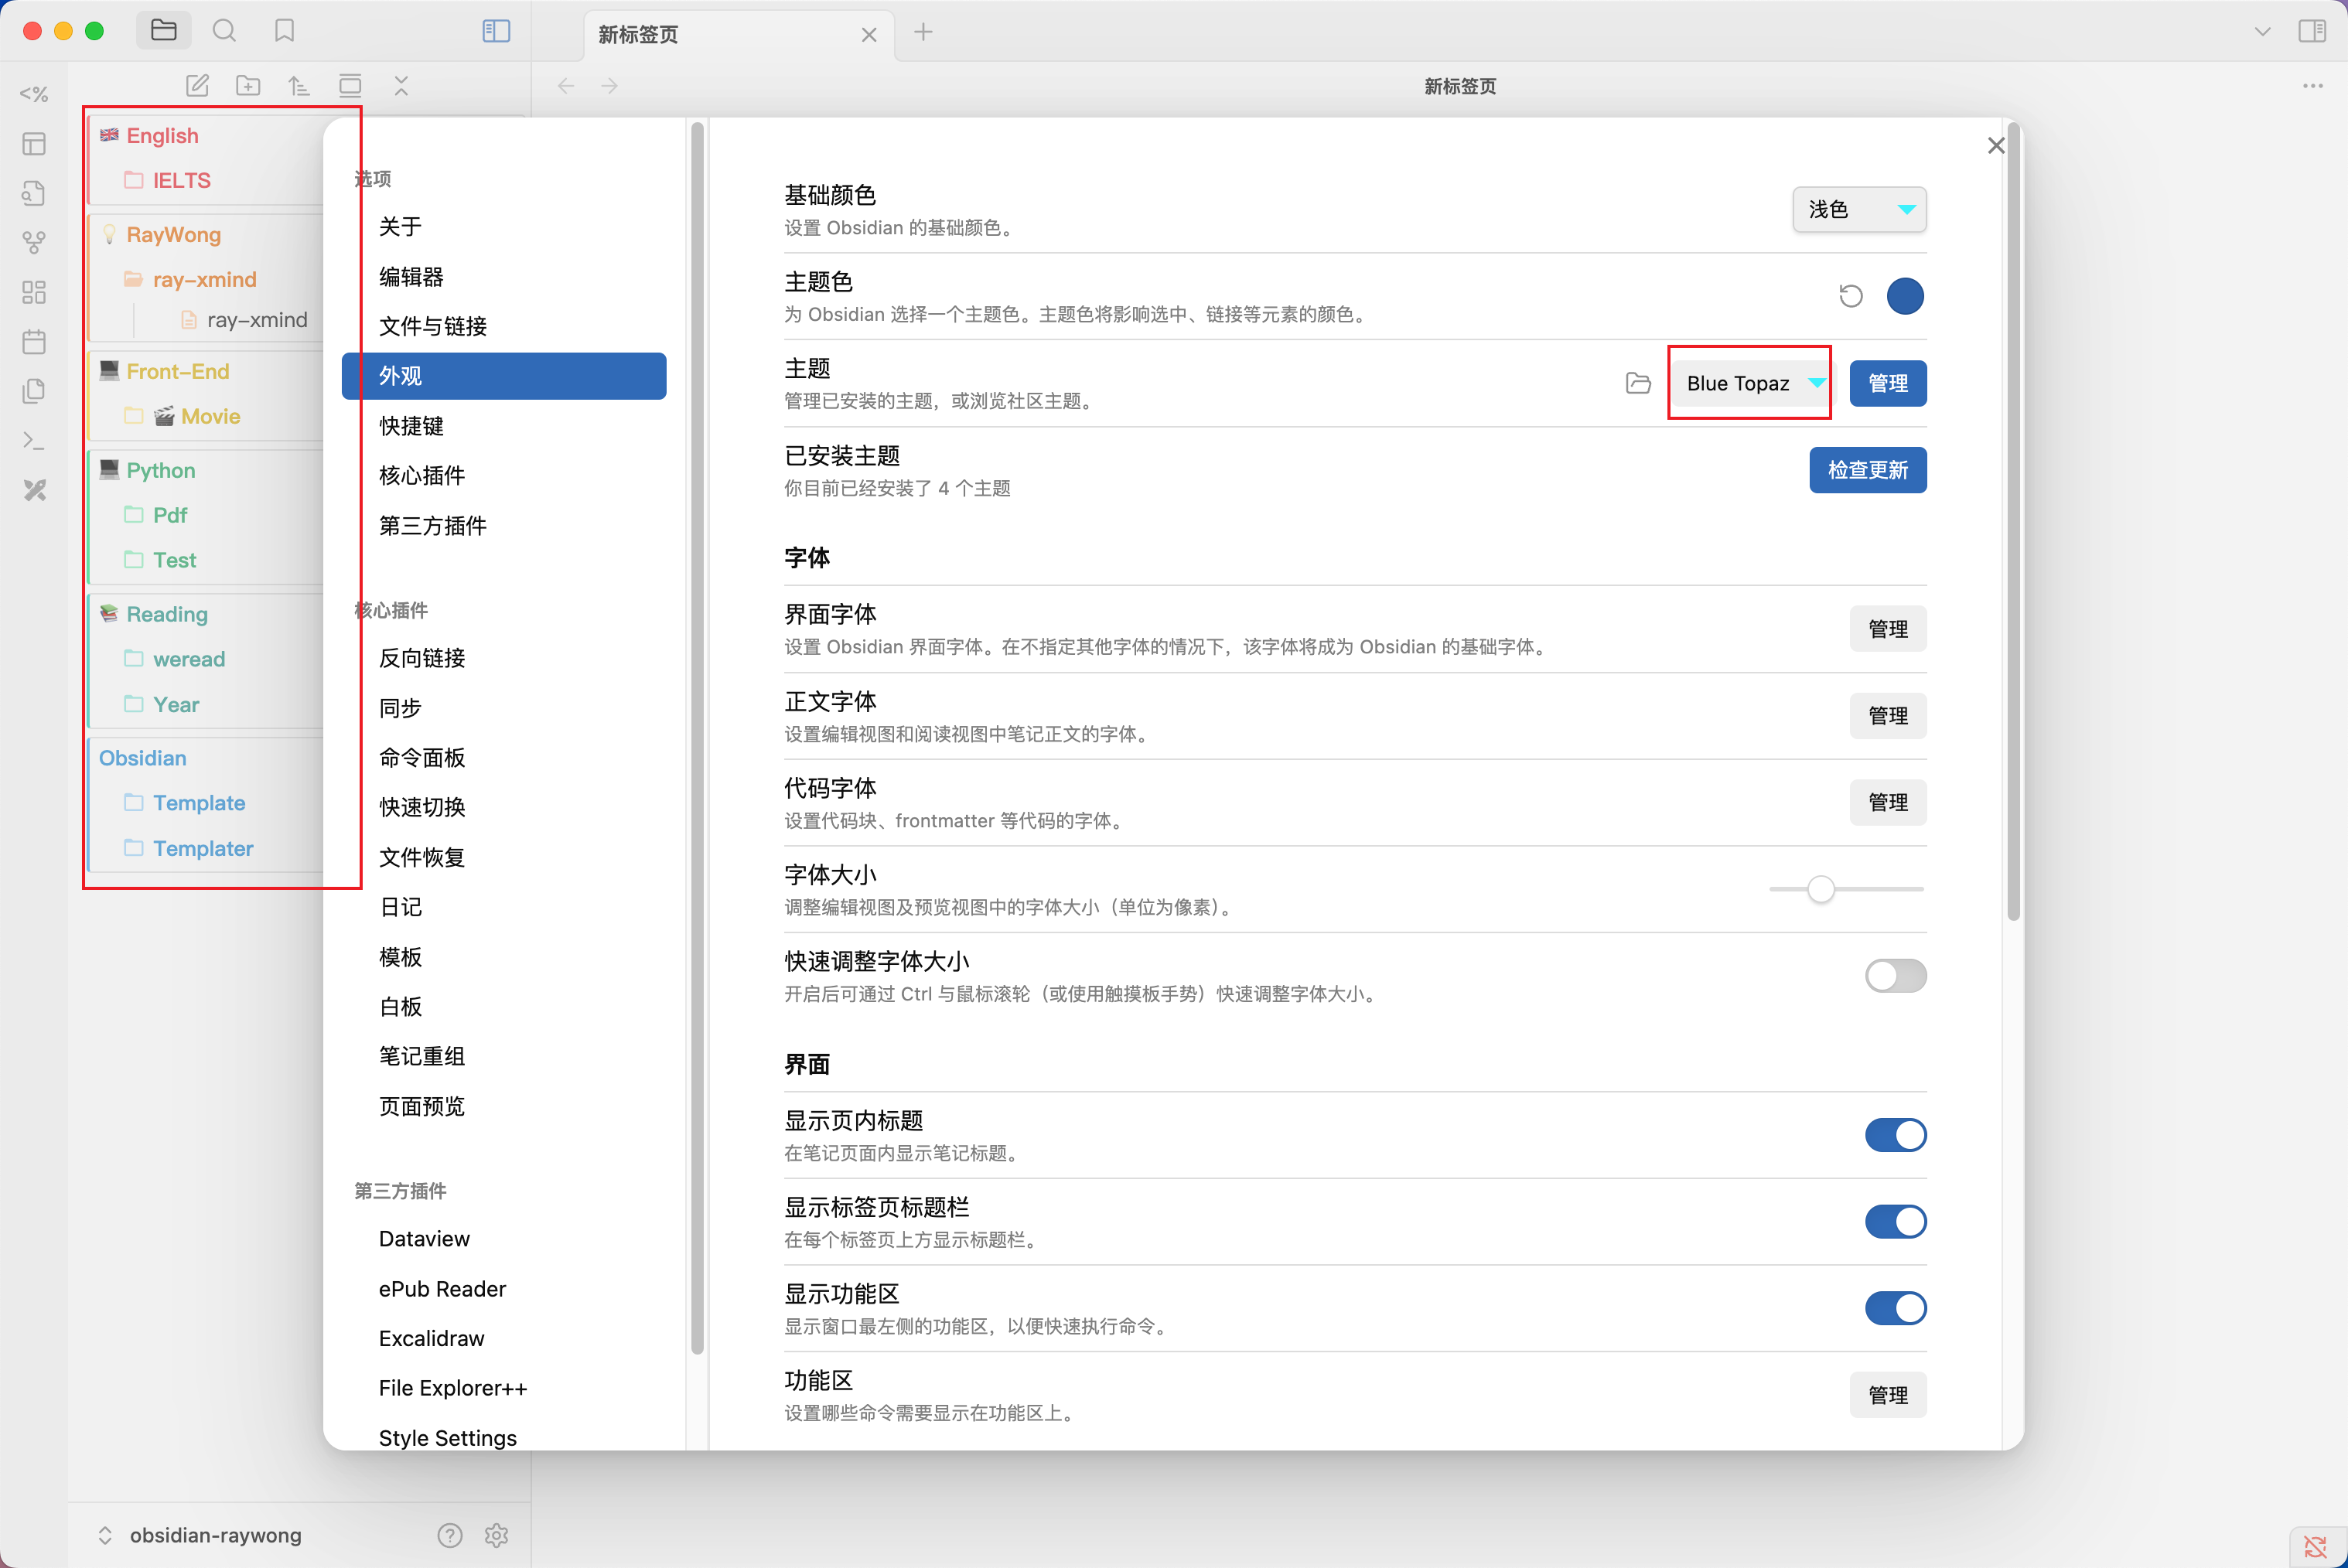Open a new tab with the plus button
This screenshot has height=1568, width=2348.
tap(923, 32)
